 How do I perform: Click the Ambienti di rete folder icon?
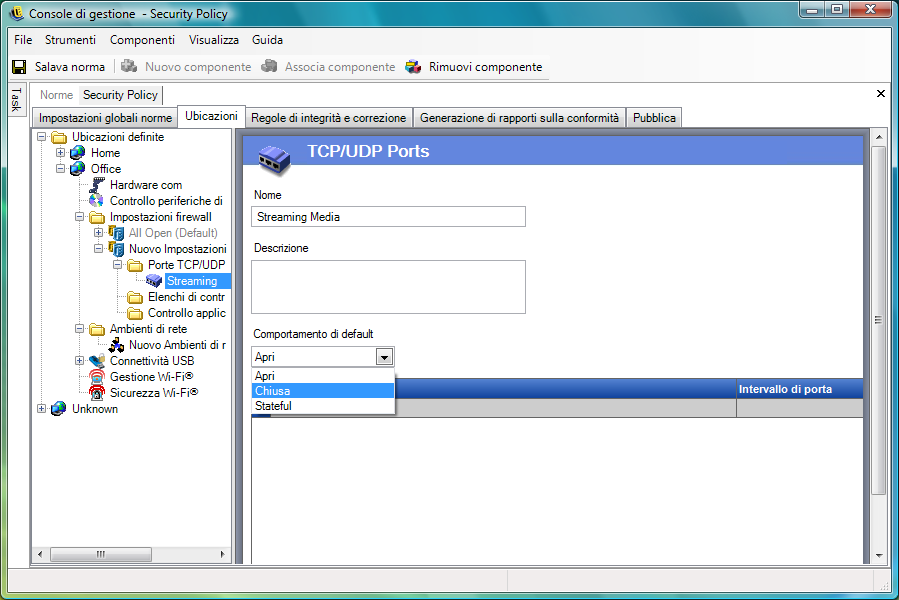pos(97,329)
